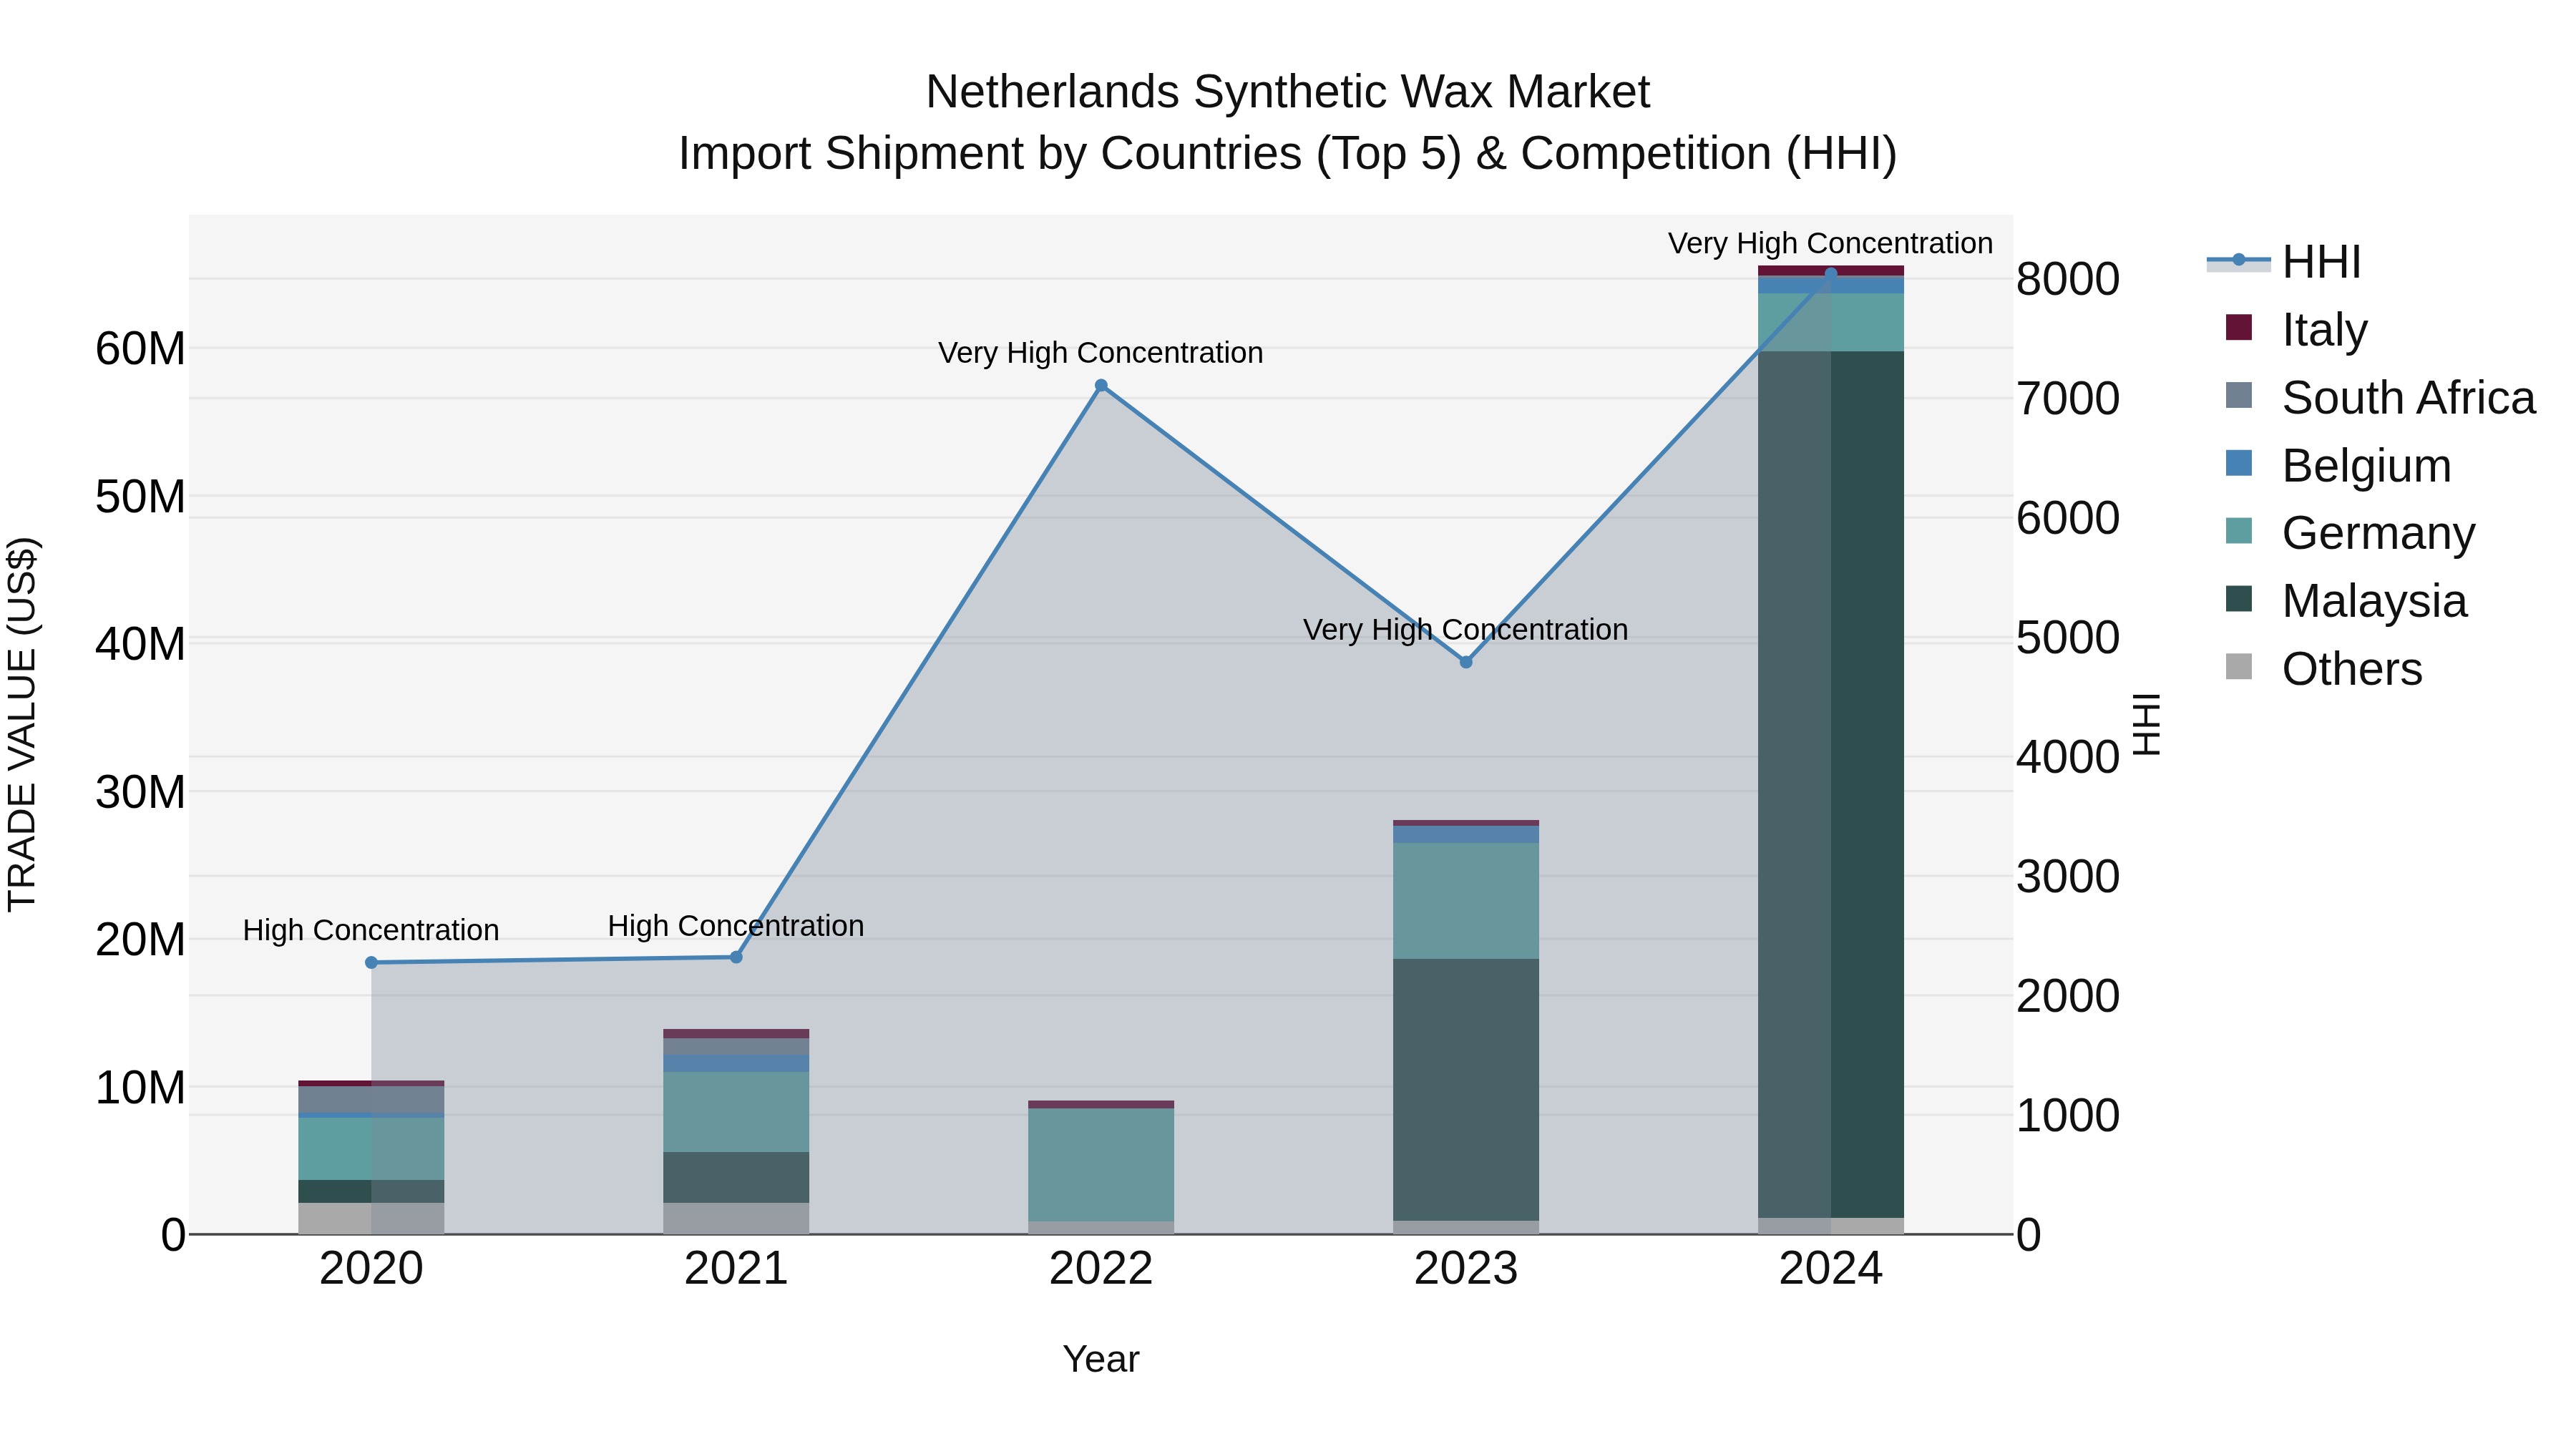
Task: Click the Malaysia segment of the 2023 bar
Action: tap(1466, 1090)
